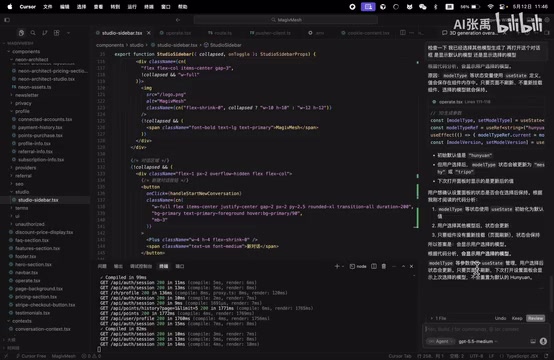
Task: Close the studio-sidebar.tsx tab
Action: point(149,33)
